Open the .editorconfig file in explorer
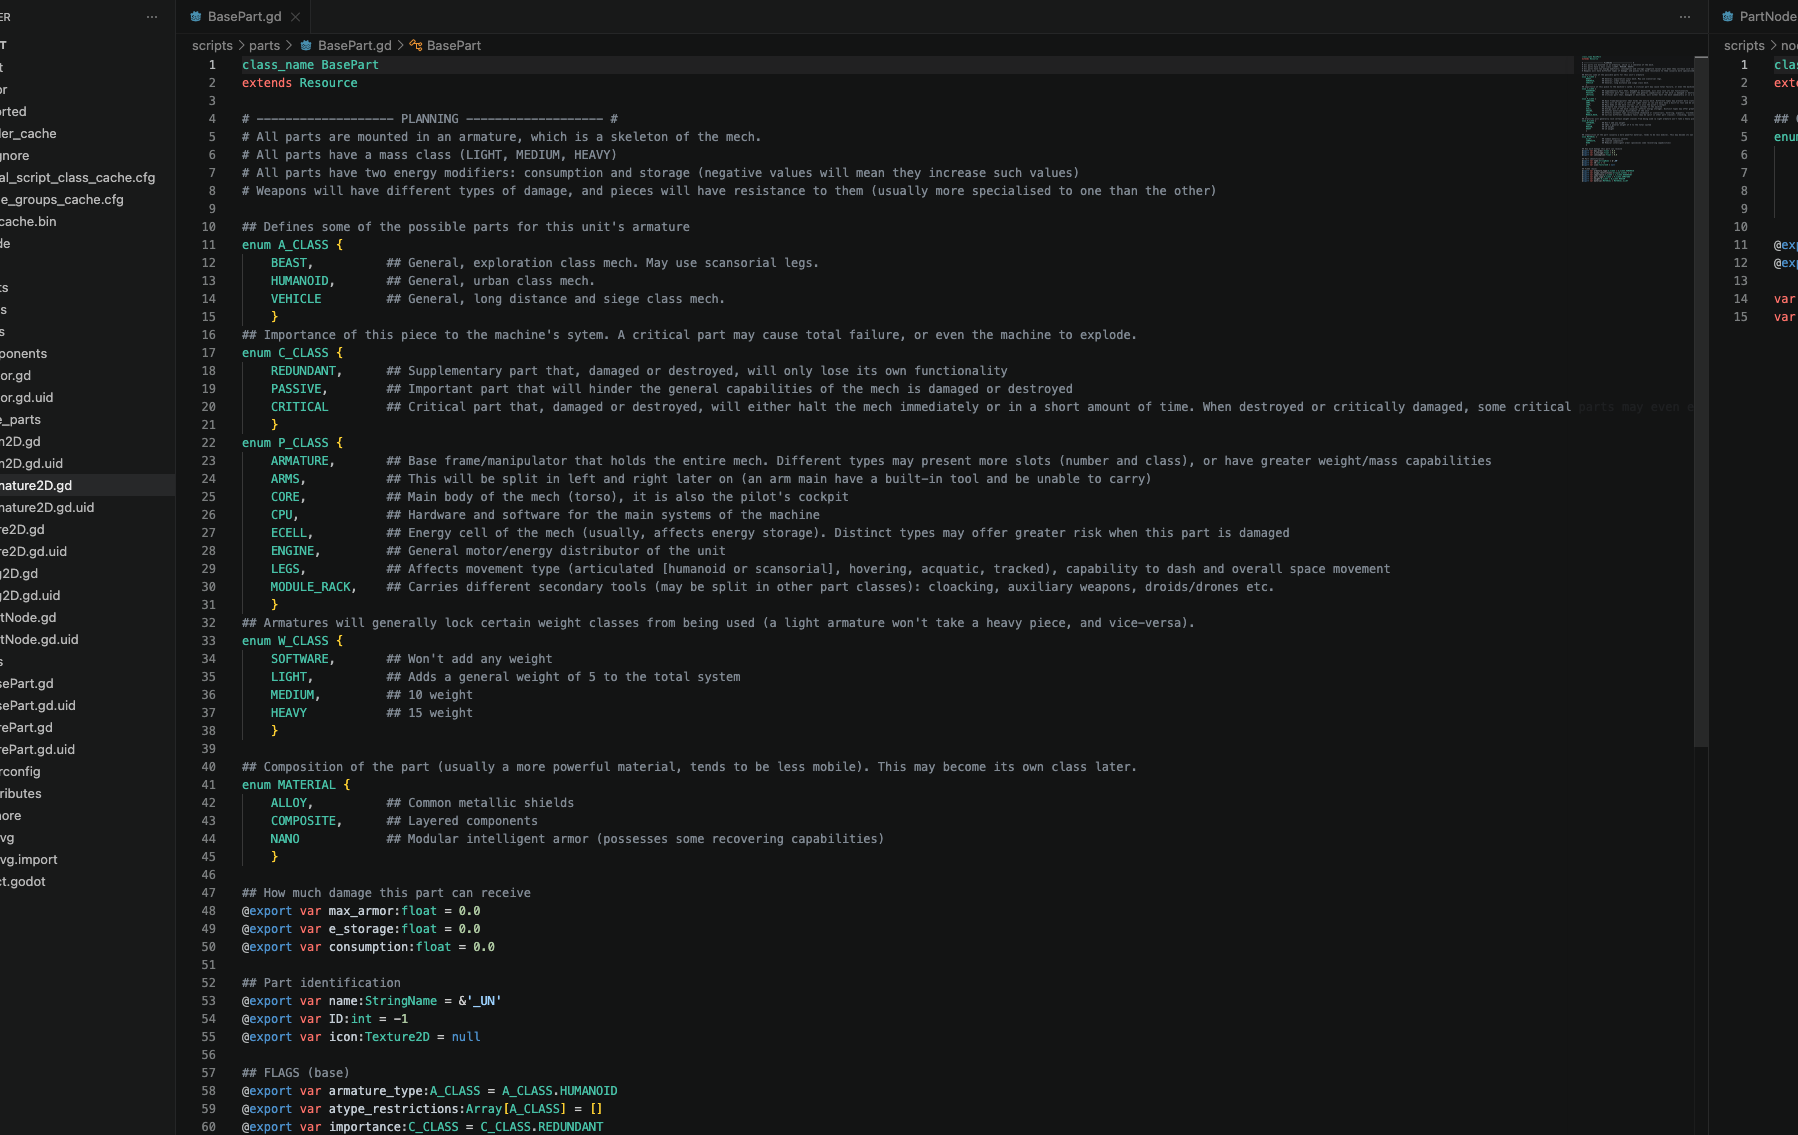 [87, 771]
